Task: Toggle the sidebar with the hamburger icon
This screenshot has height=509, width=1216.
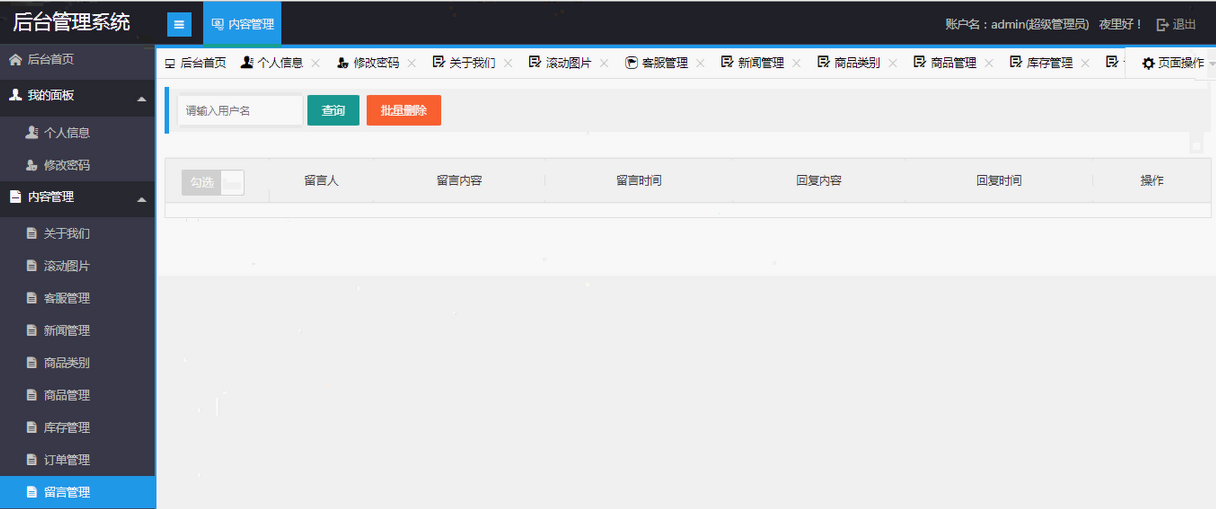Action: (179, 24)
